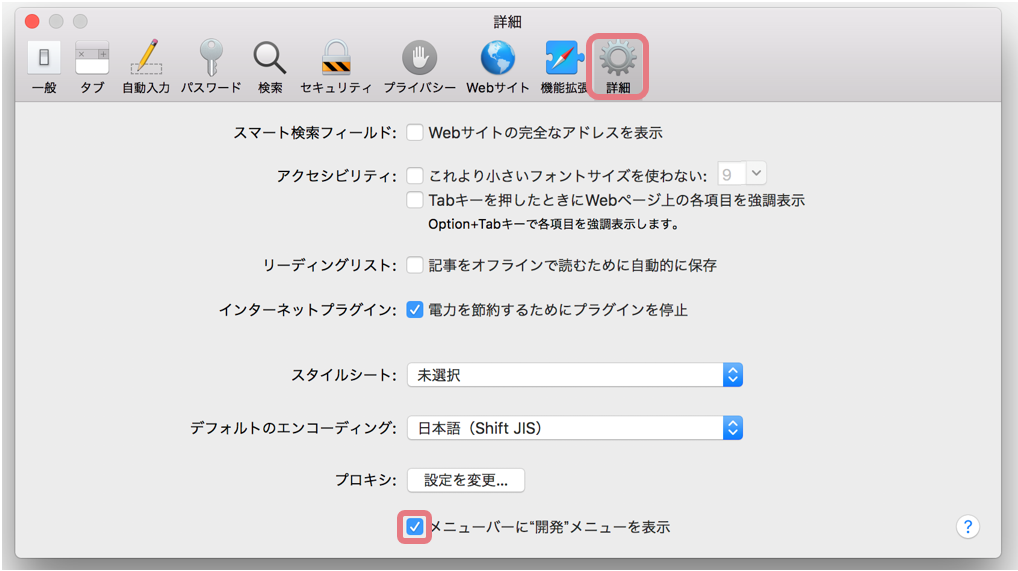Tick これより小さいフォントサイズを使わない checkbox

click(415, 175)
